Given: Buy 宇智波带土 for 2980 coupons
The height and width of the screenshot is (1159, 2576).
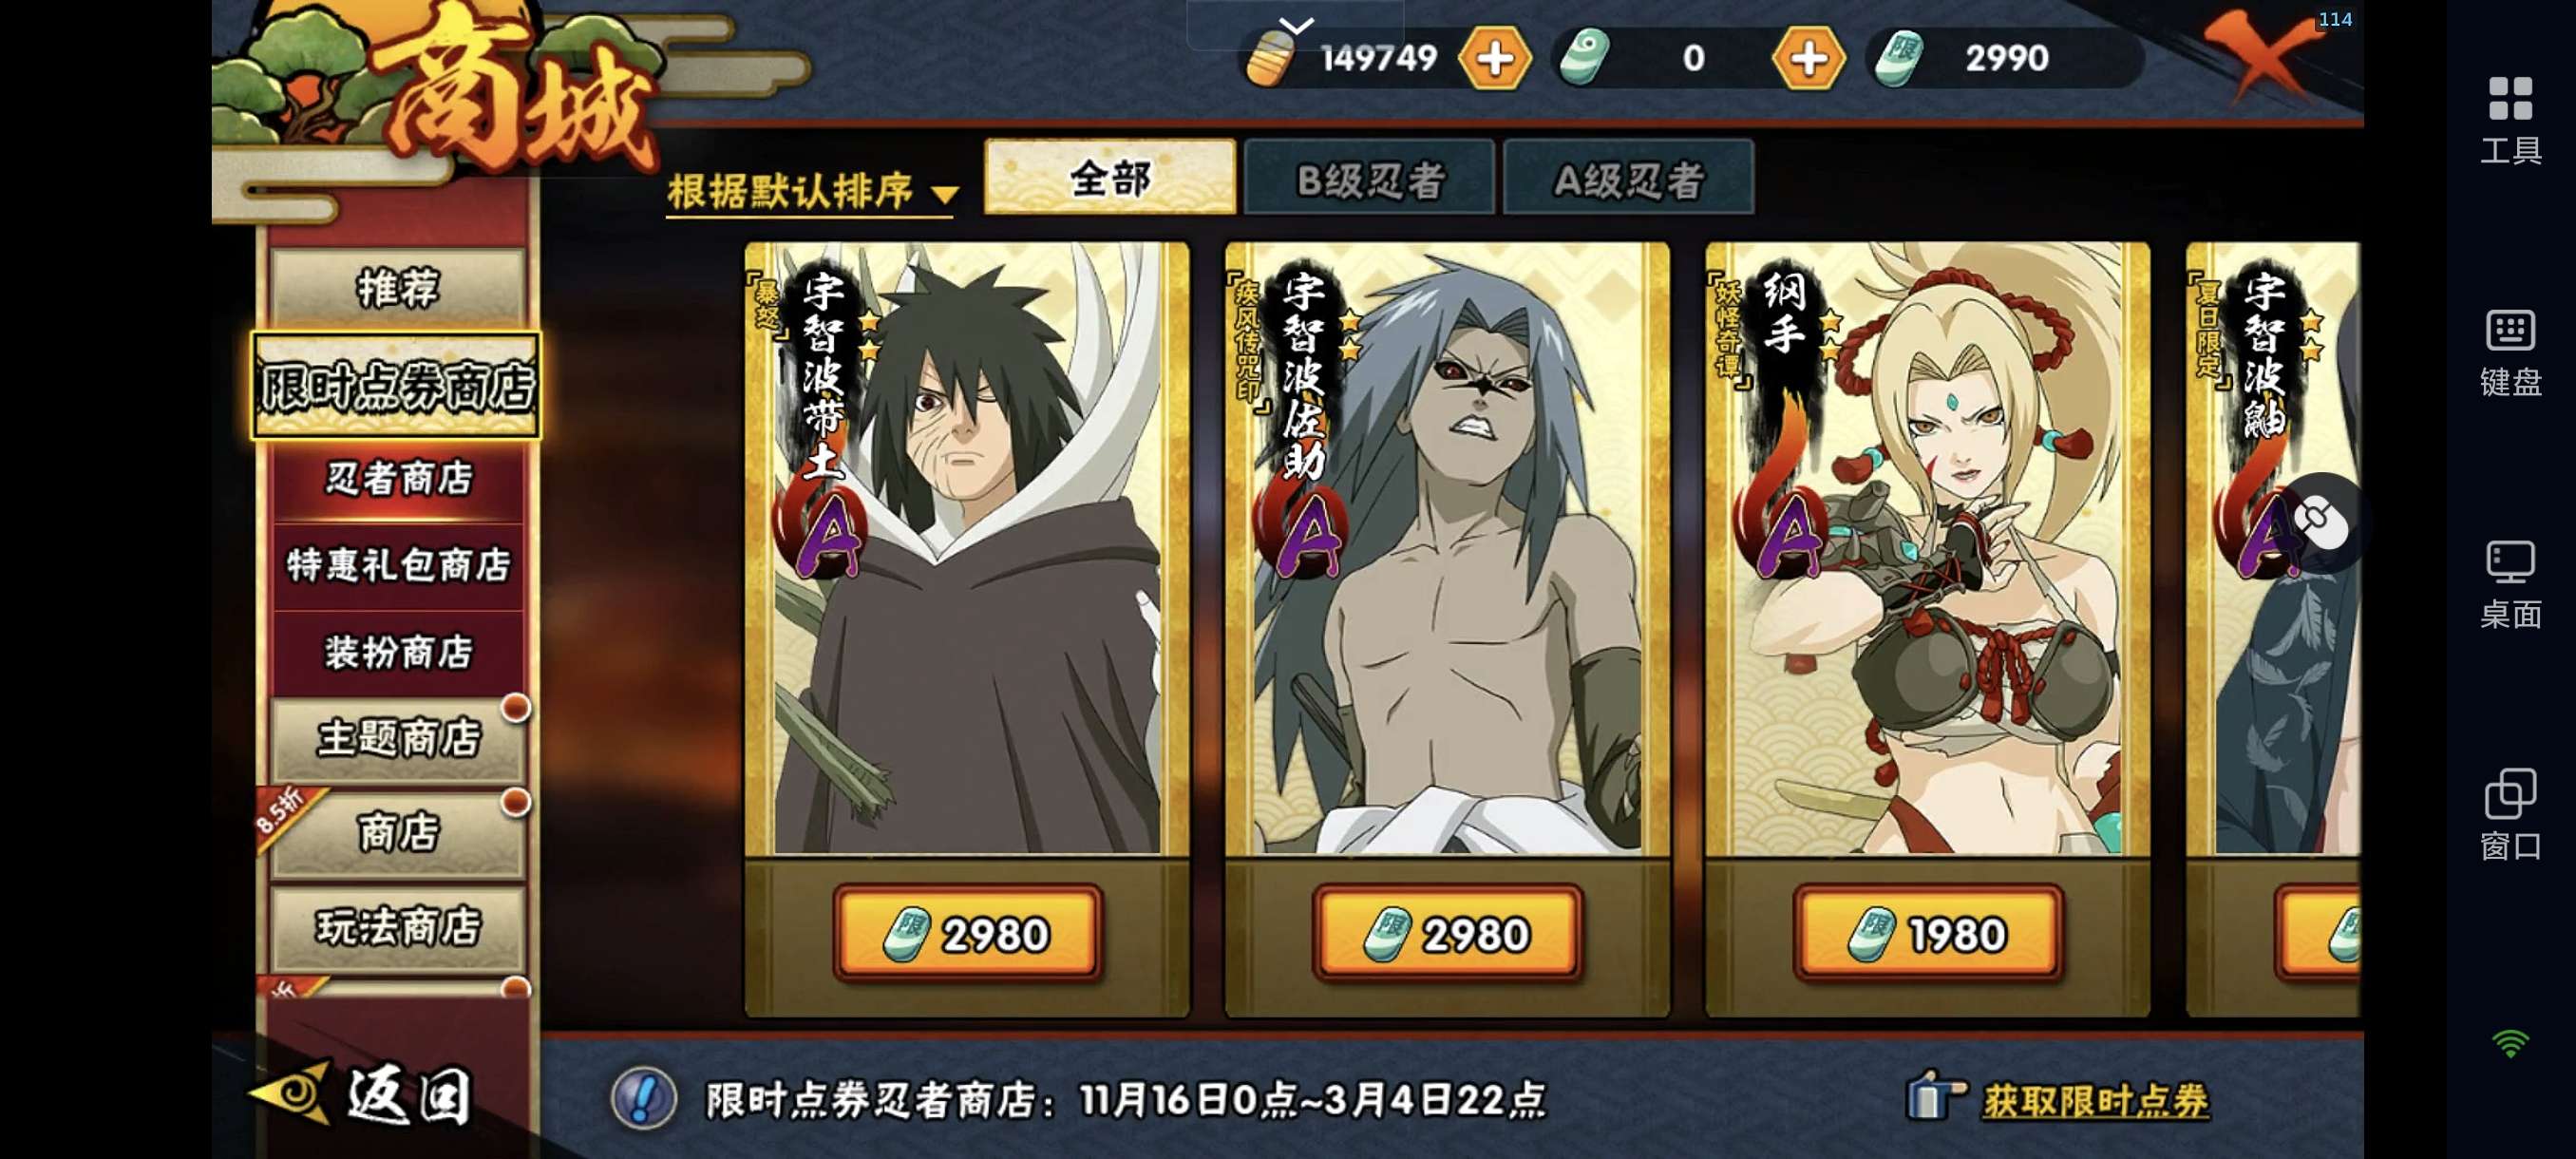Looking at the screenshot, I should [968, 934].
